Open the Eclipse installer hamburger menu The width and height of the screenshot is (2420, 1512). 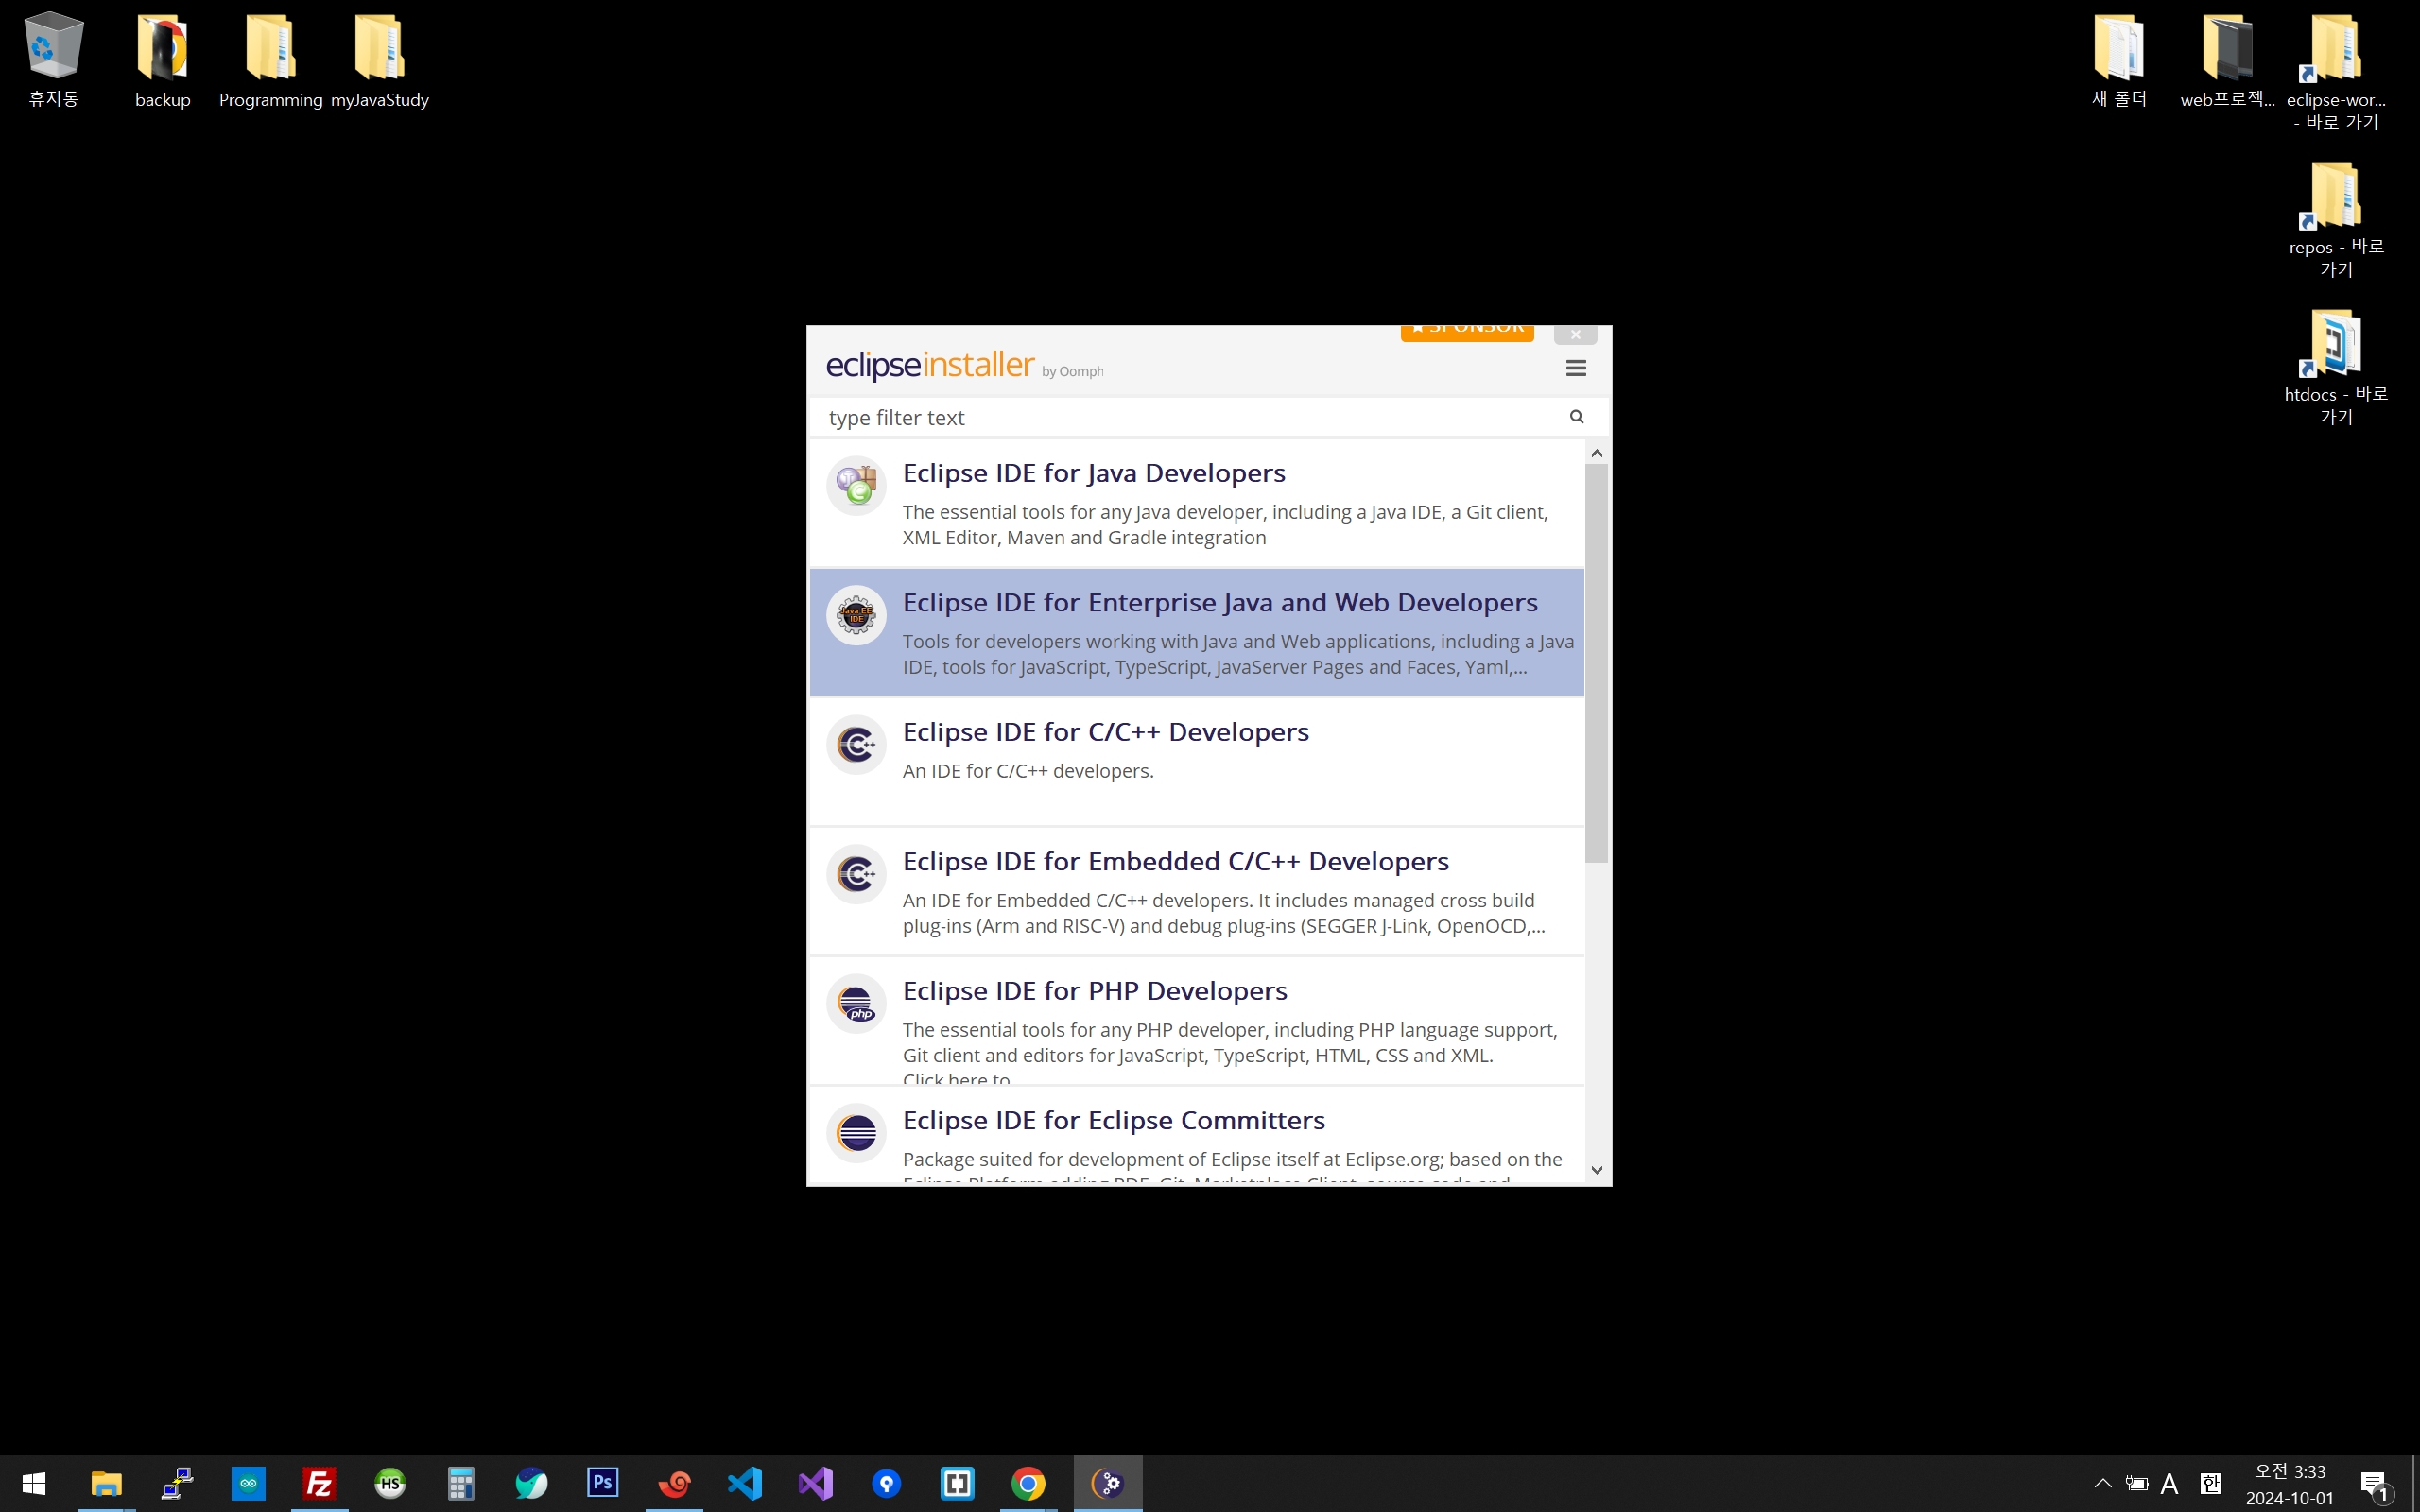coord(1576,368)
